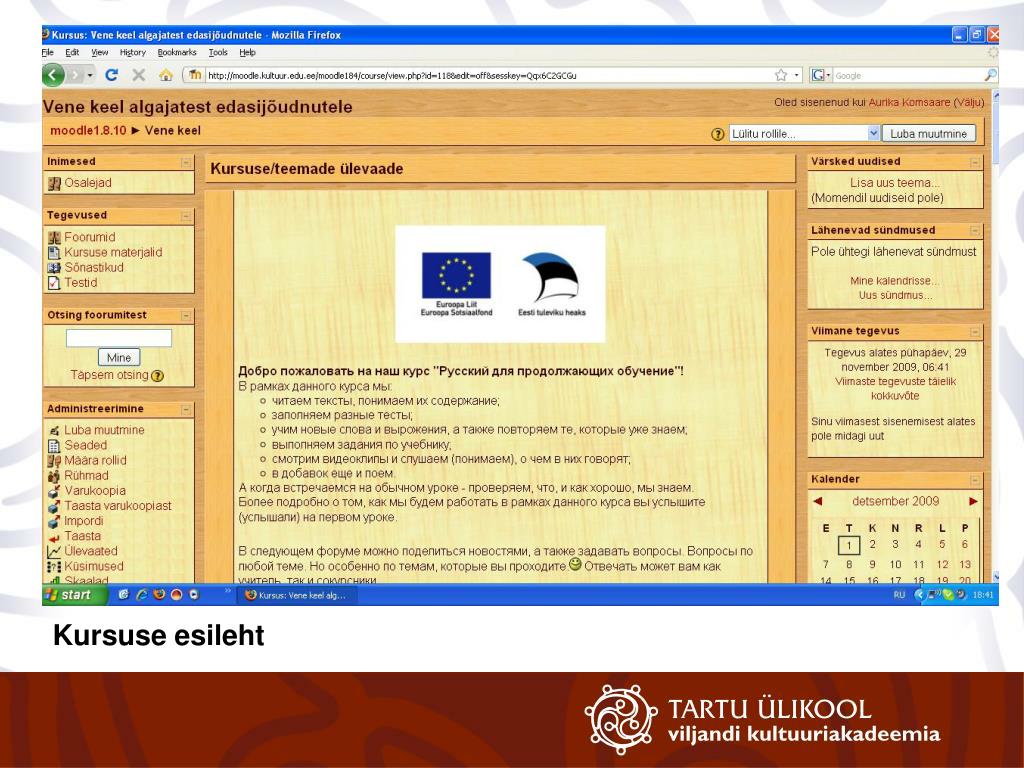This screenshot has height=768, width=1024.
Task: Click the Osalejad participants icon
Action: point(54,184)
